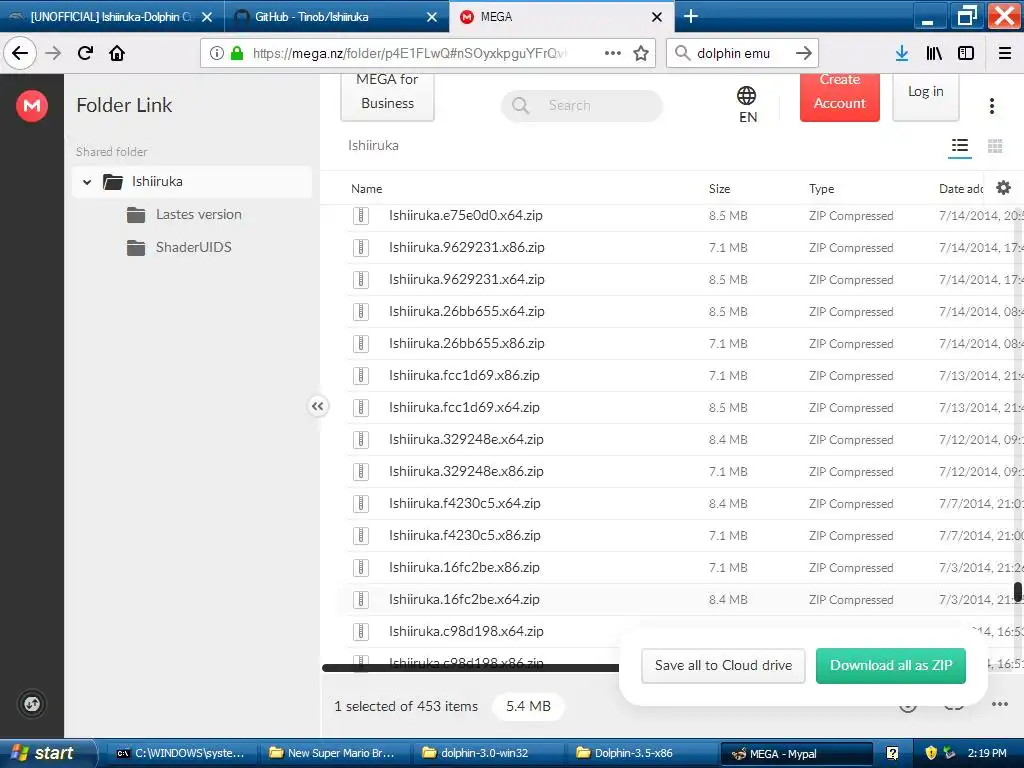The width and height of the screenshot is (1024, 768).
Task: Select Ishiiruka folder in tree
Action: pyautogui.click(x=192, y=182)
